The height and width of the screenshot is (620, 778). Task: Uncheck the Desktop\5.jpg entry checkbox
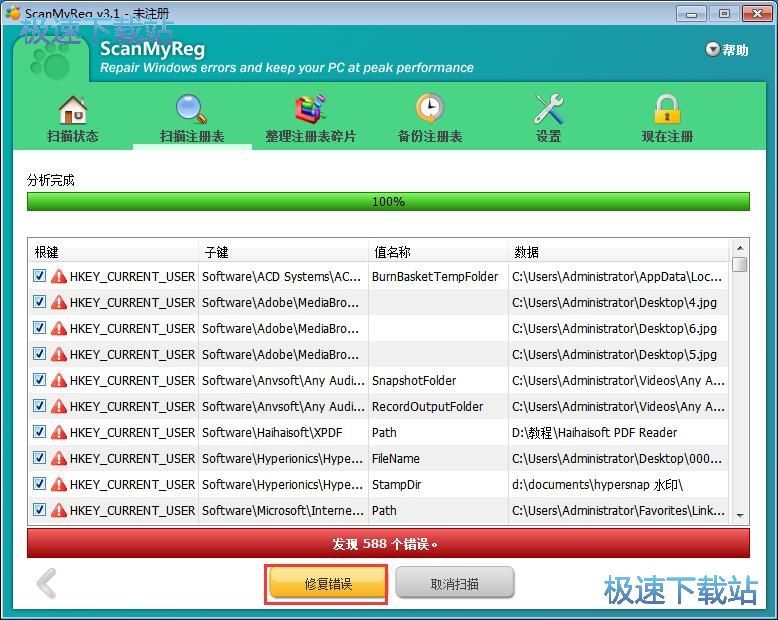39,354
